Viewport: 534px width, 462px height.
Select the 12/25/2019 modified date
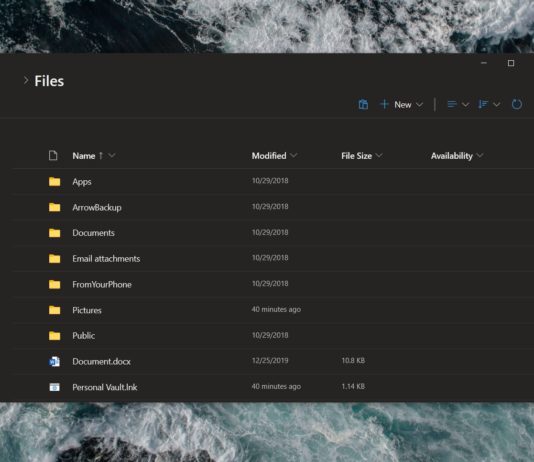270,361
